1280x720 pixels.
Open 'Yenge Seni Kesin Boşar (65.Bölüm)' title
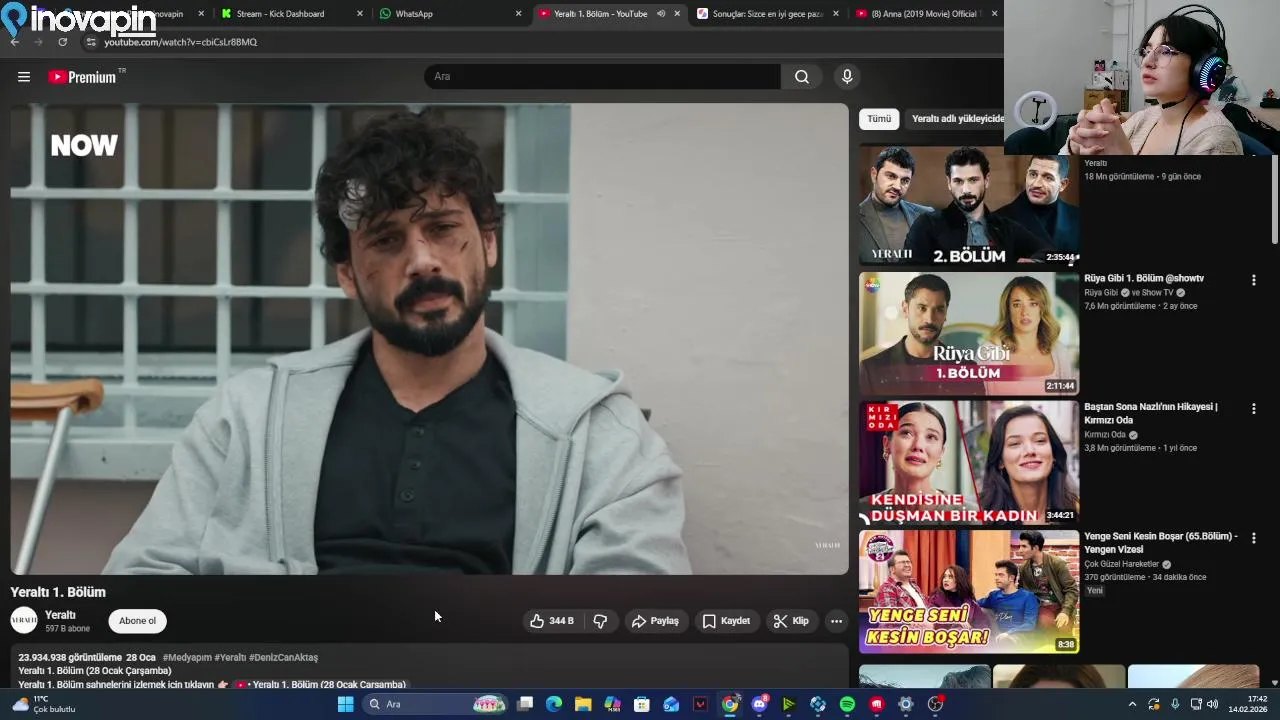coord(1161,542)
